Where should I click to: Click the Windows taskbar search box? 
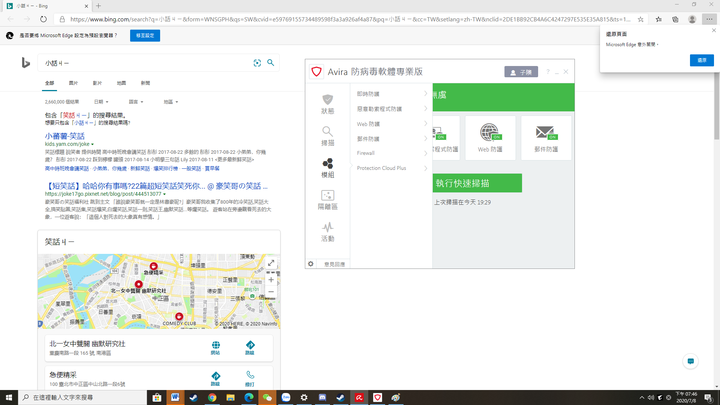coord(83,397)
